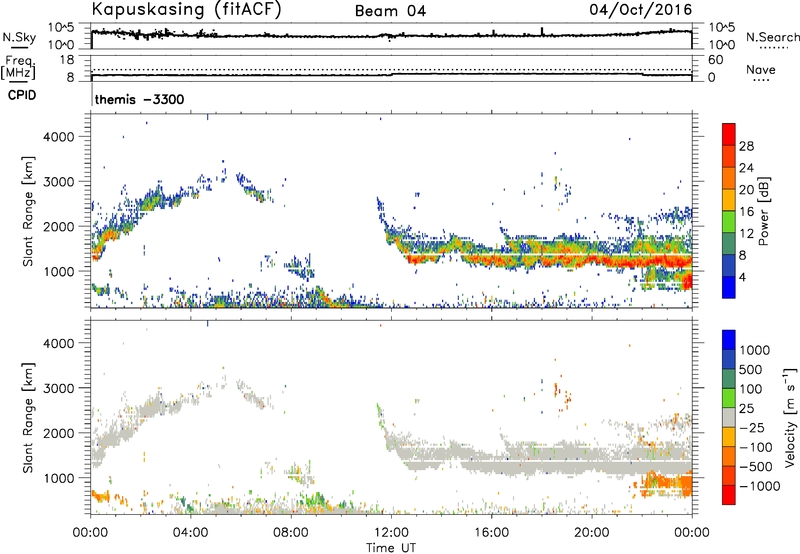
Task: Select the Power [dB] color bar title
Action: [764, 211]
